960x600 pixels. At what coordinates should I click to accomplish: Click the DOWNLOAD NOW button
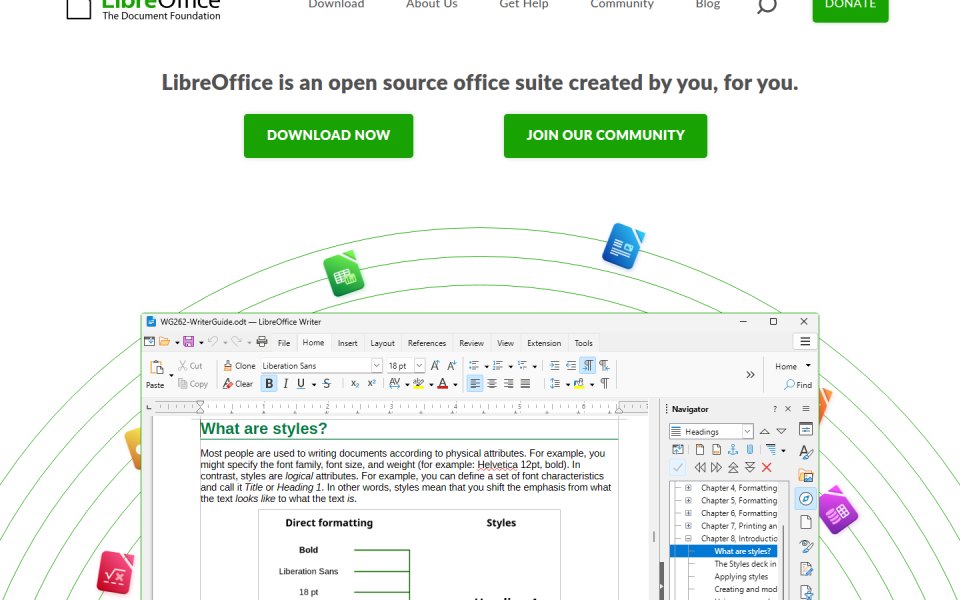point(328,135)
